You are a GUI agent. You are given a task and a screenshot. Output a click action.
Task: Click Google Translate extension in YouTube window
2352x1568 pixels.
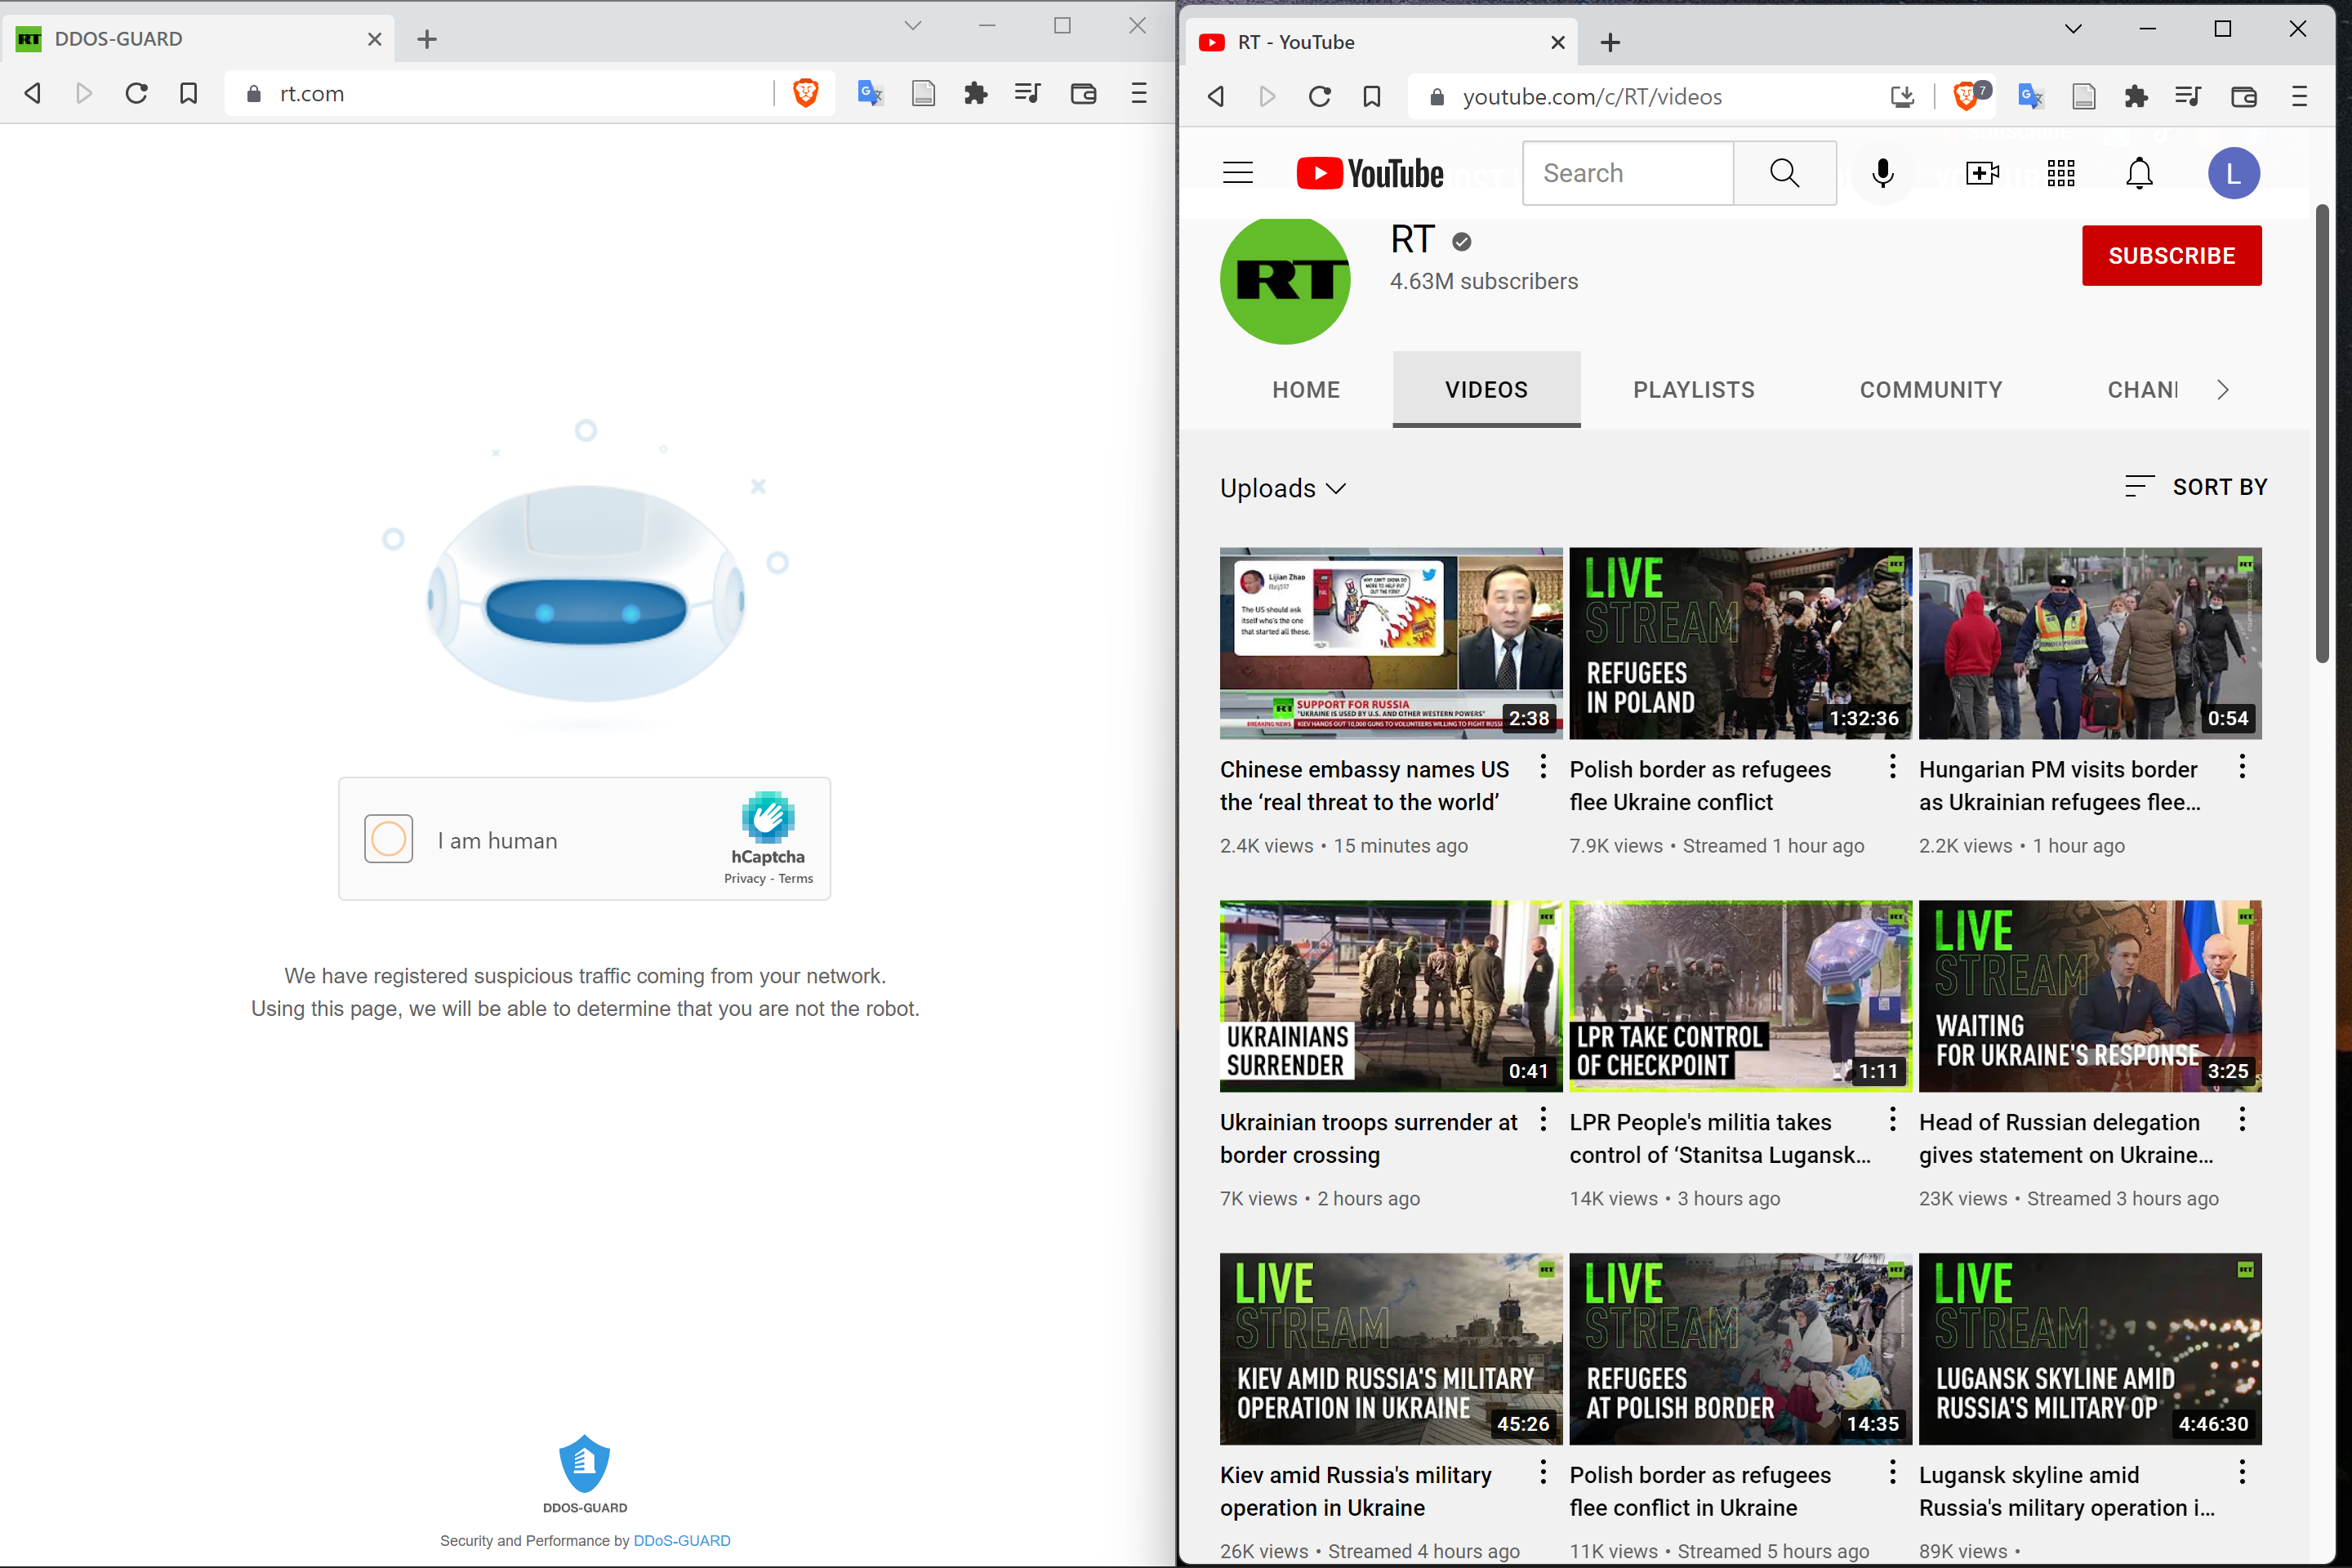(x=2030, y=96)
